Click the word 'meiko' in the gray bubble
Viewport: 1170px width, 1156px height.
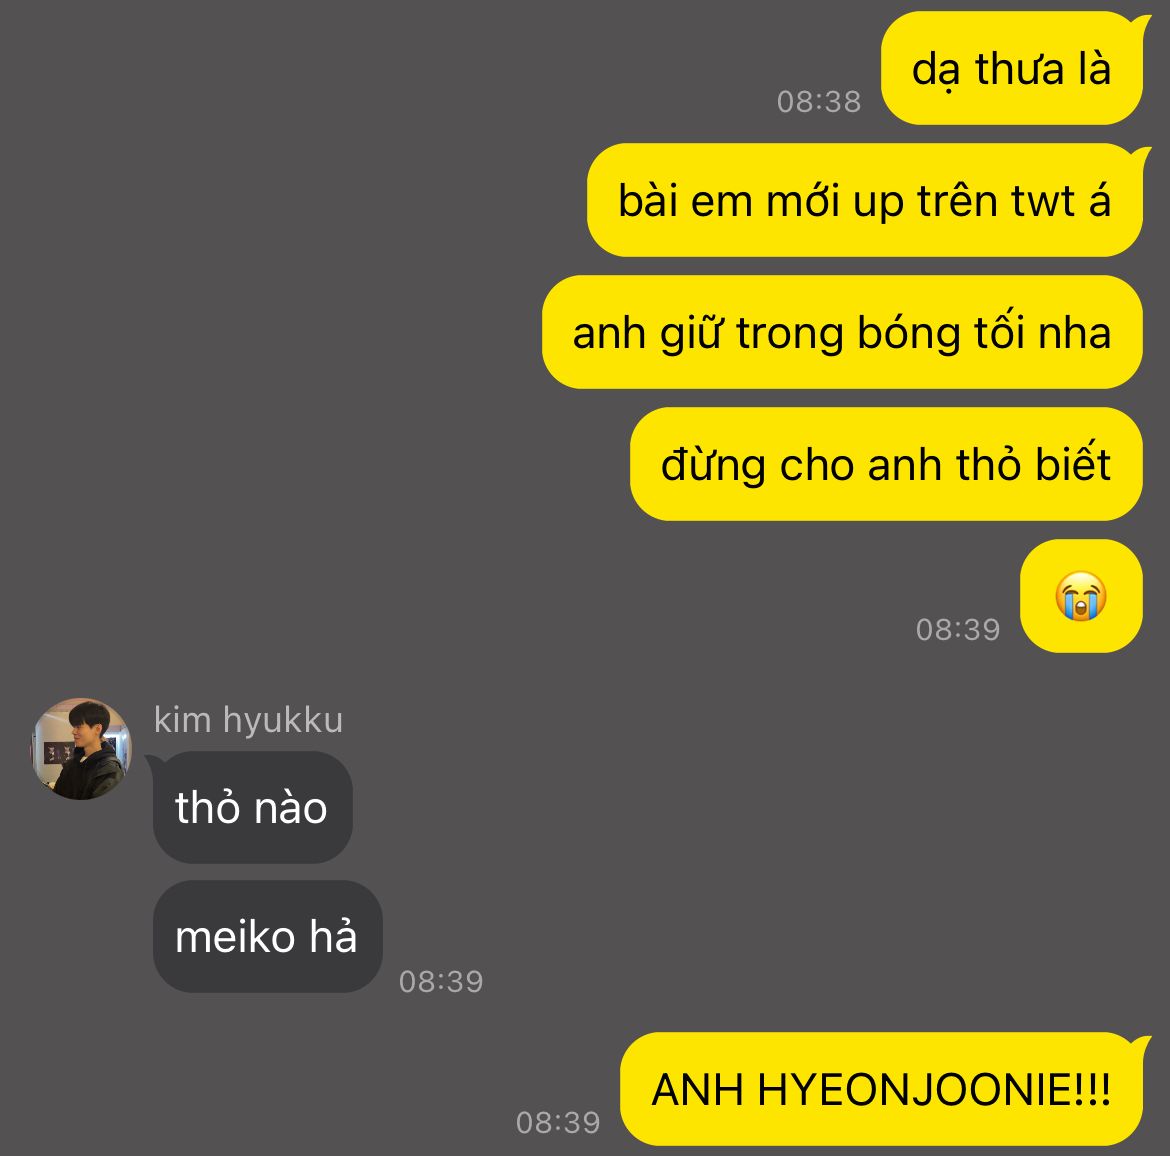(235, 937)
